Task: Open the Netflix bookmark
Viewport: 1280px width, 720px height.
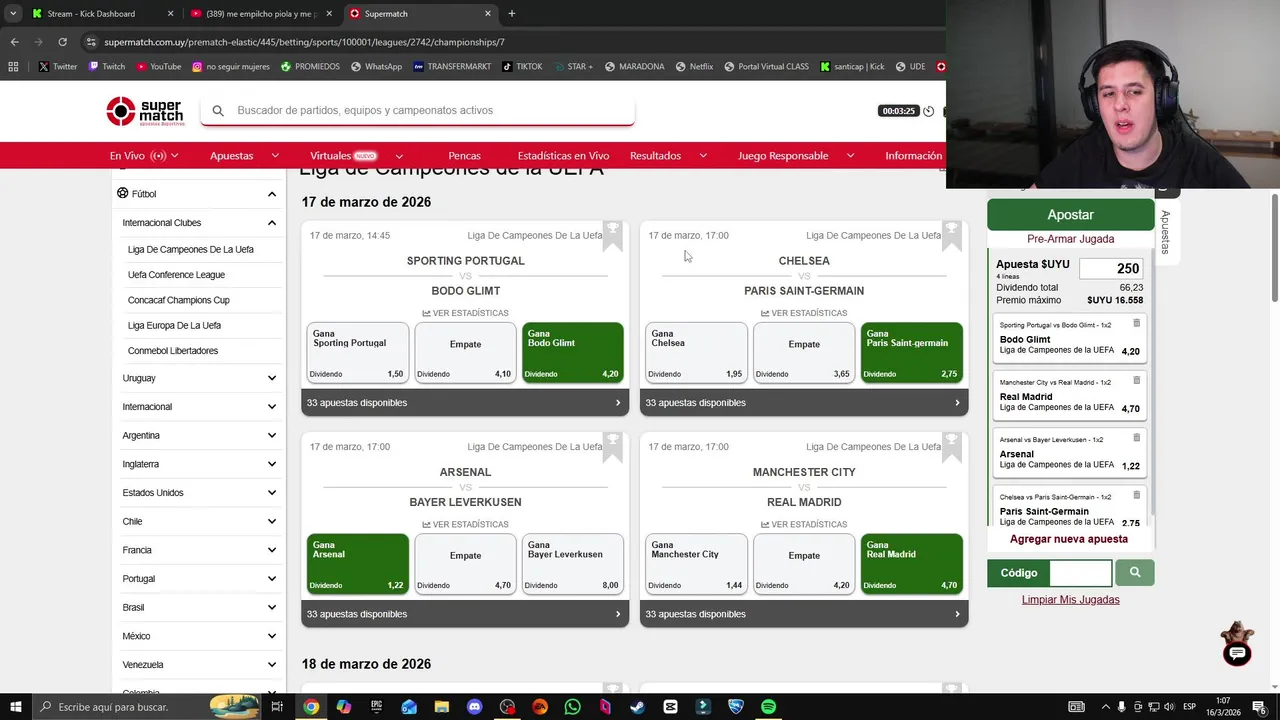Action: coord(694,67)
